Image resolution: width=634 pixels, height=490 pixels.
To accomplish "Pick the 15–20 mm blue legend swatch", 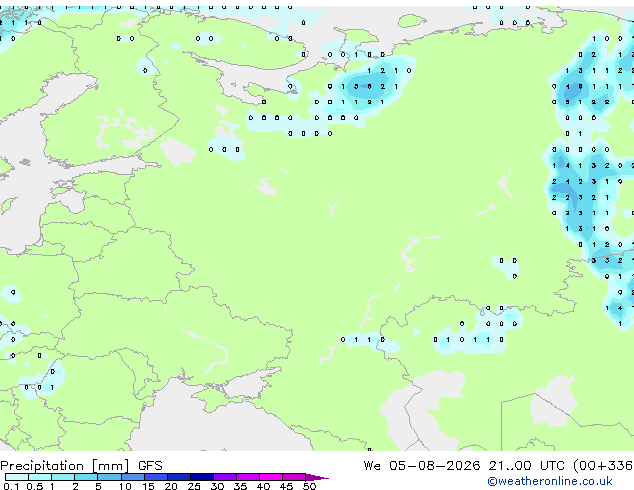I will (x=156, y=477).
